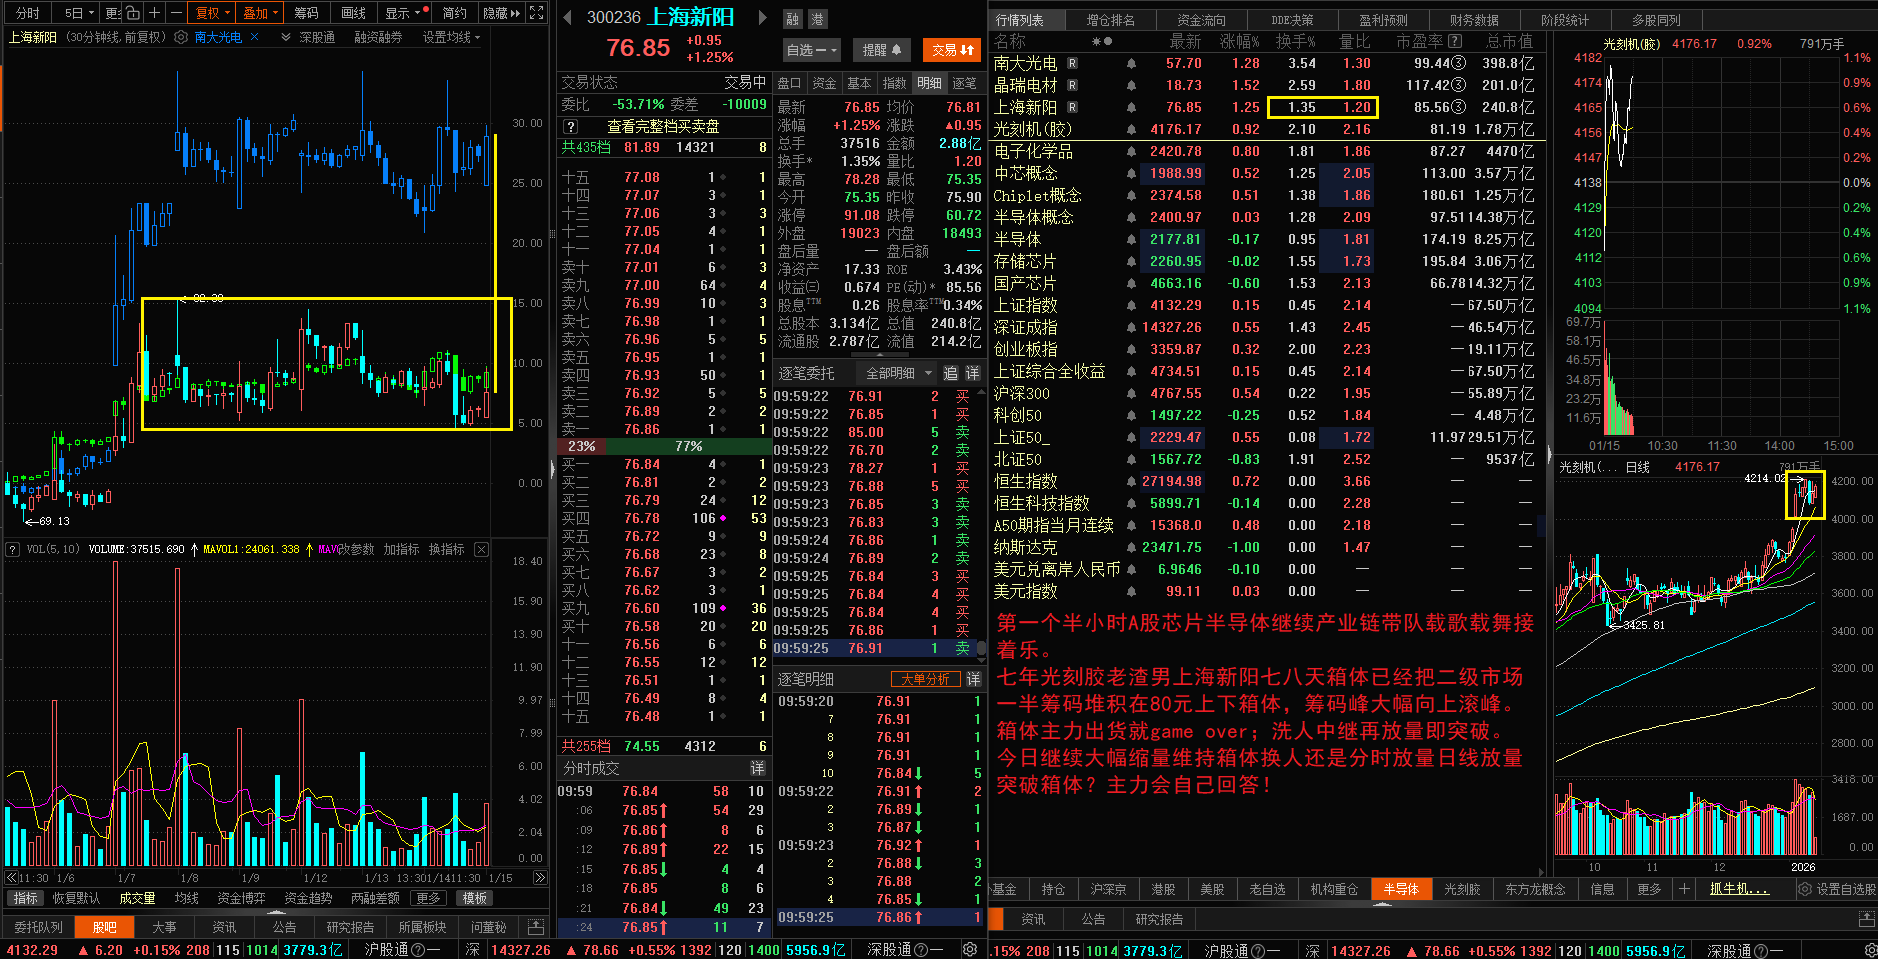
Task: Remove the 南大光电 overlay
Action: [255, 37]
